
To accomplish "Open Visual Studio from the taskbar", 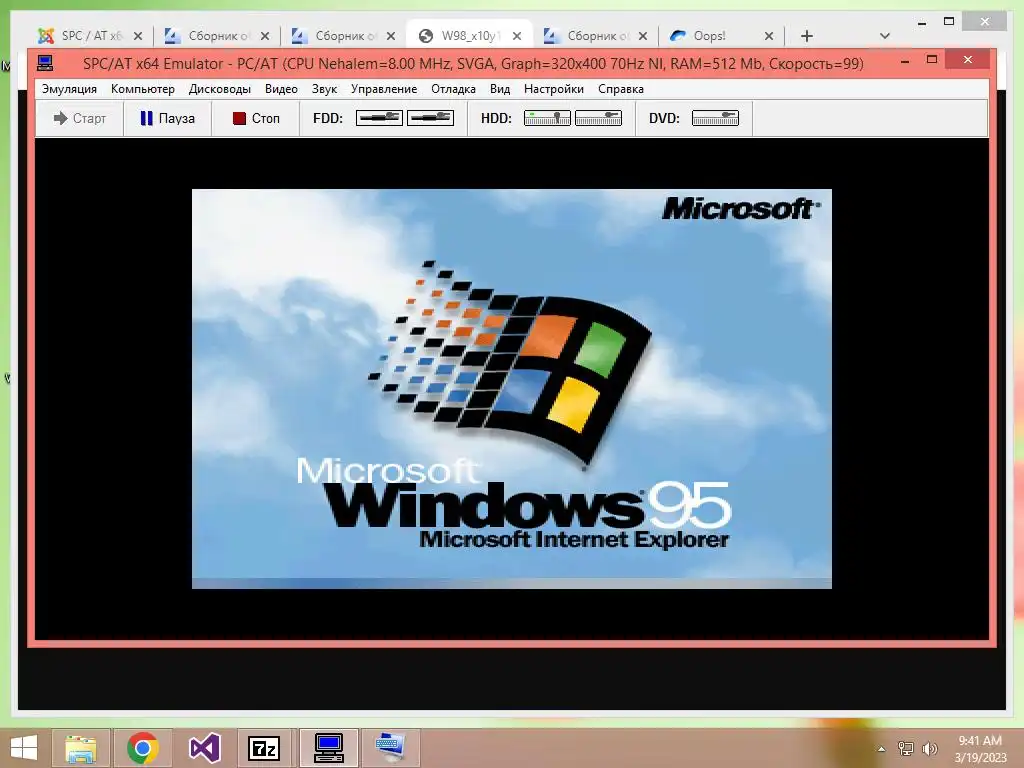I will click(204, 748).
